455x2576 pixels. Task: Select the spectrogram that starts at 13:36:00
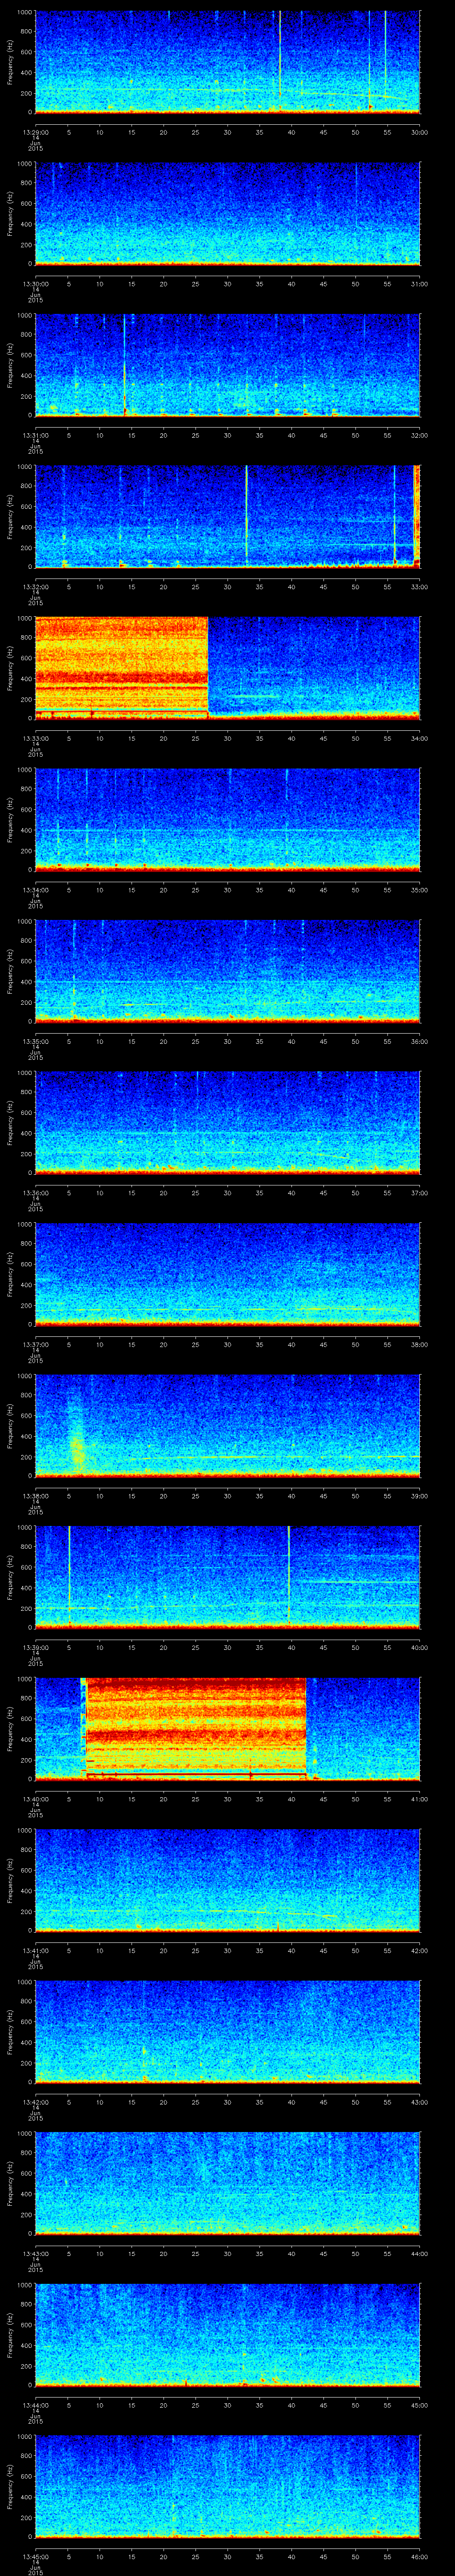[x=227, y=1122]
